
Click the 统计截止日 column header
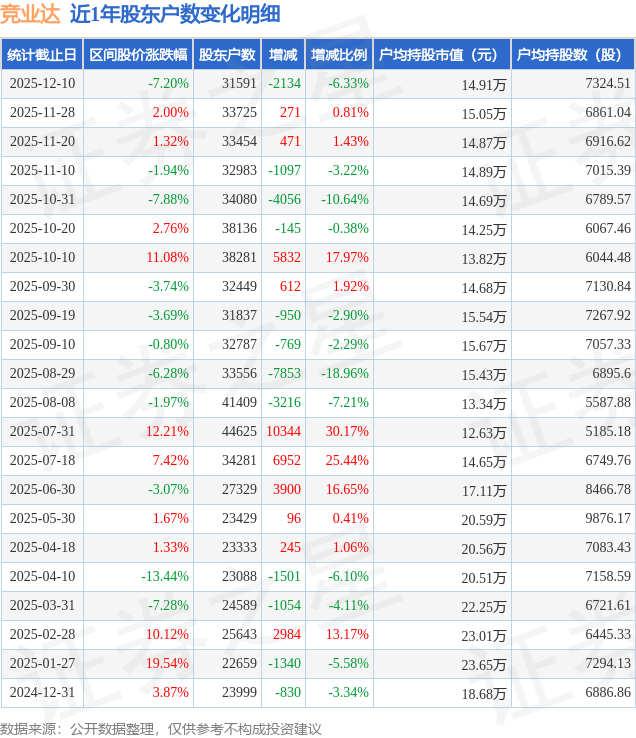[x=41, y=55]
